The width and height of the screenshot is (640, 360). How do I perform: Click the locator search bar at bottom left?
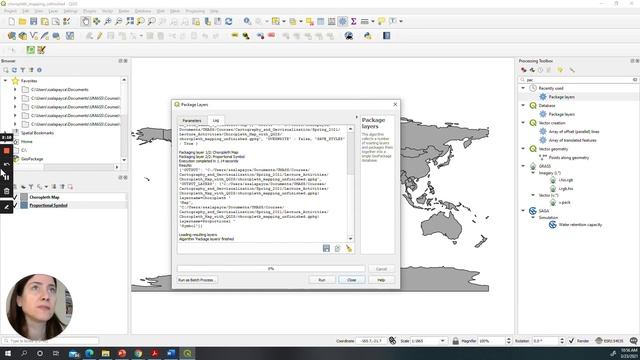click(x=51, y=340)
